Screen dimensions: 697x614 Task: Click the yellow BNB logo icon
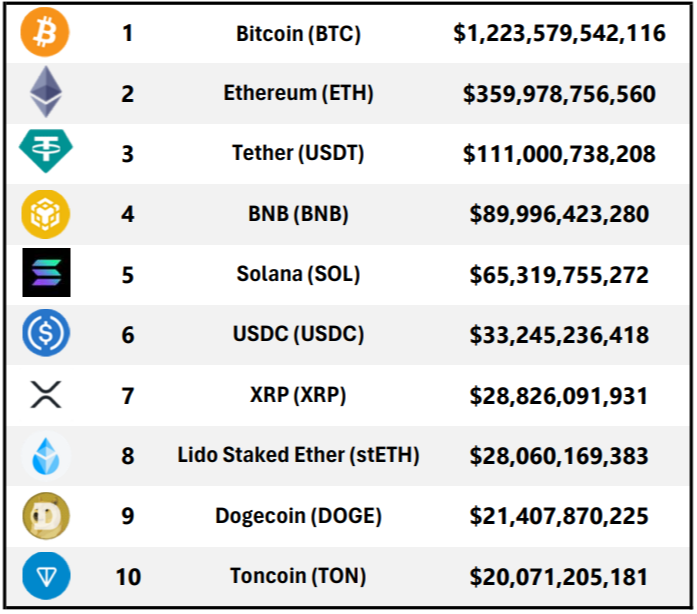click(x=46, y=214)
